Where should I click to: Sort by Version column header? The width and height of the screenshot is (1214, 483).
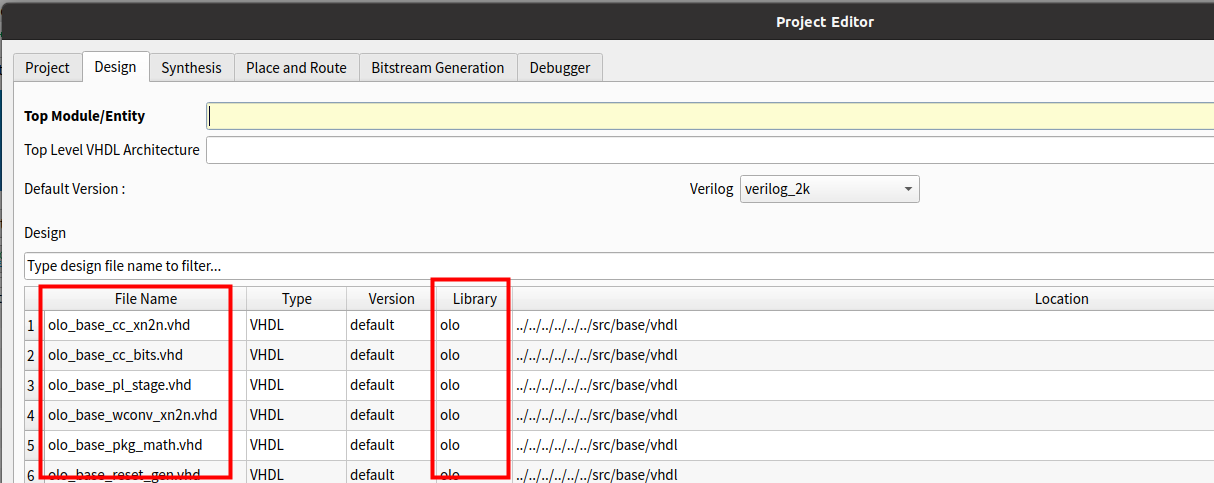(x=391, y=298)
